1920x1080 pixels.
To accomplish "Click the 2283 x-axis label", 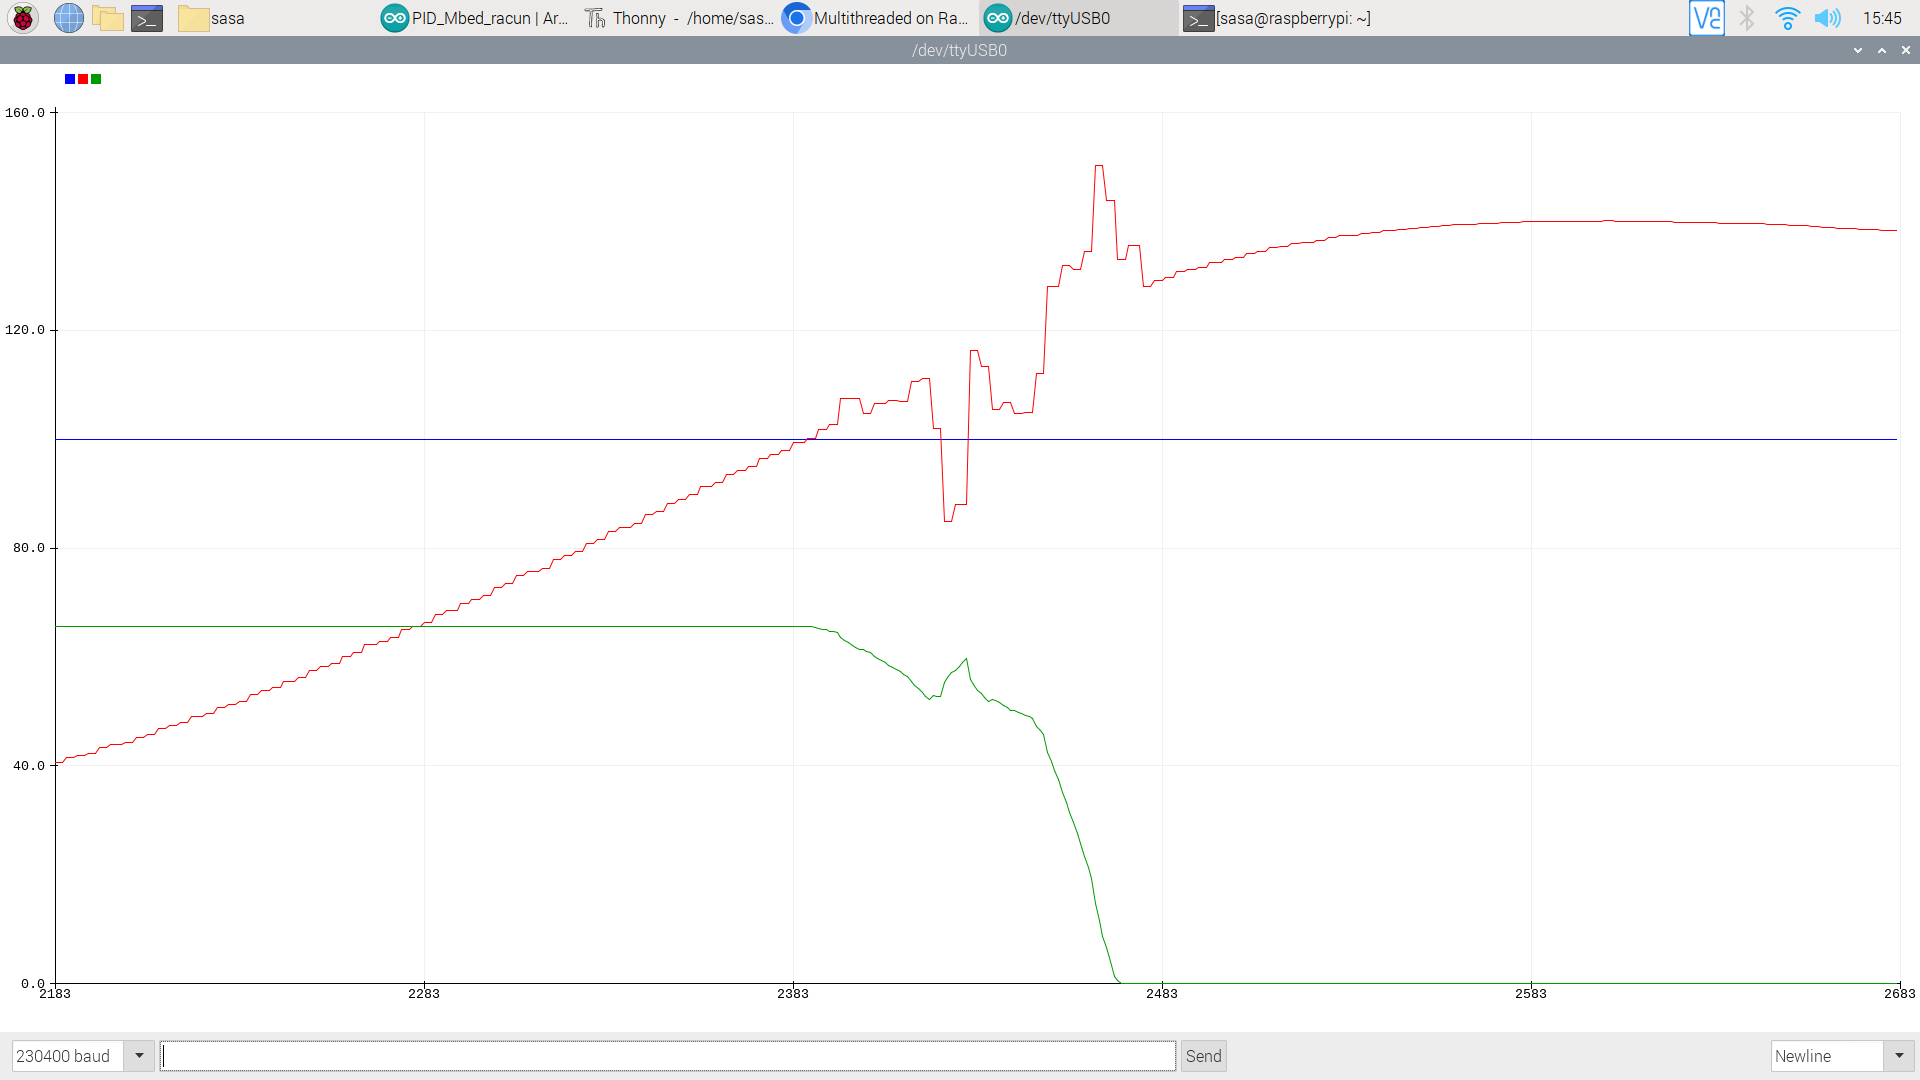I will (x=424, y=994).
